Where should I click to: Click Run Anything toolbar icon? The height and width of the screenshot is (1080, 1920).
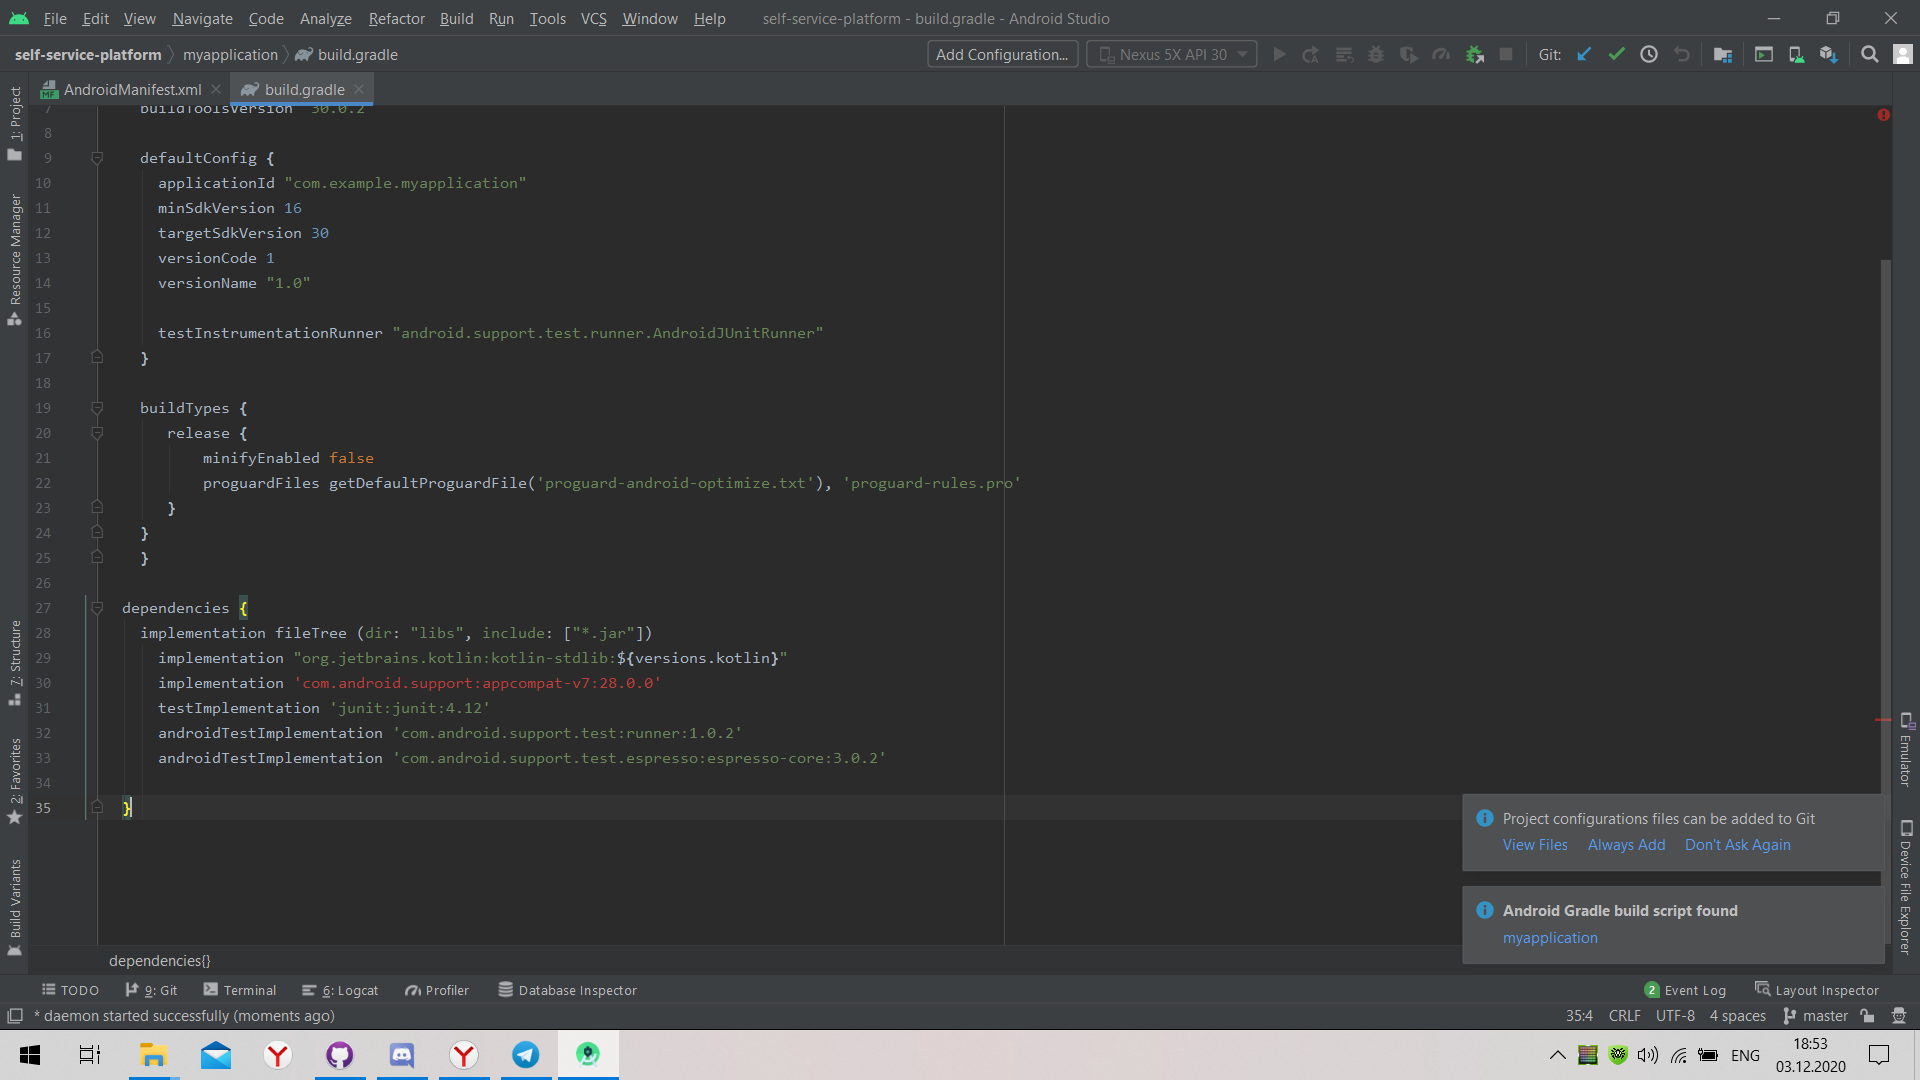click(1764, 55)
